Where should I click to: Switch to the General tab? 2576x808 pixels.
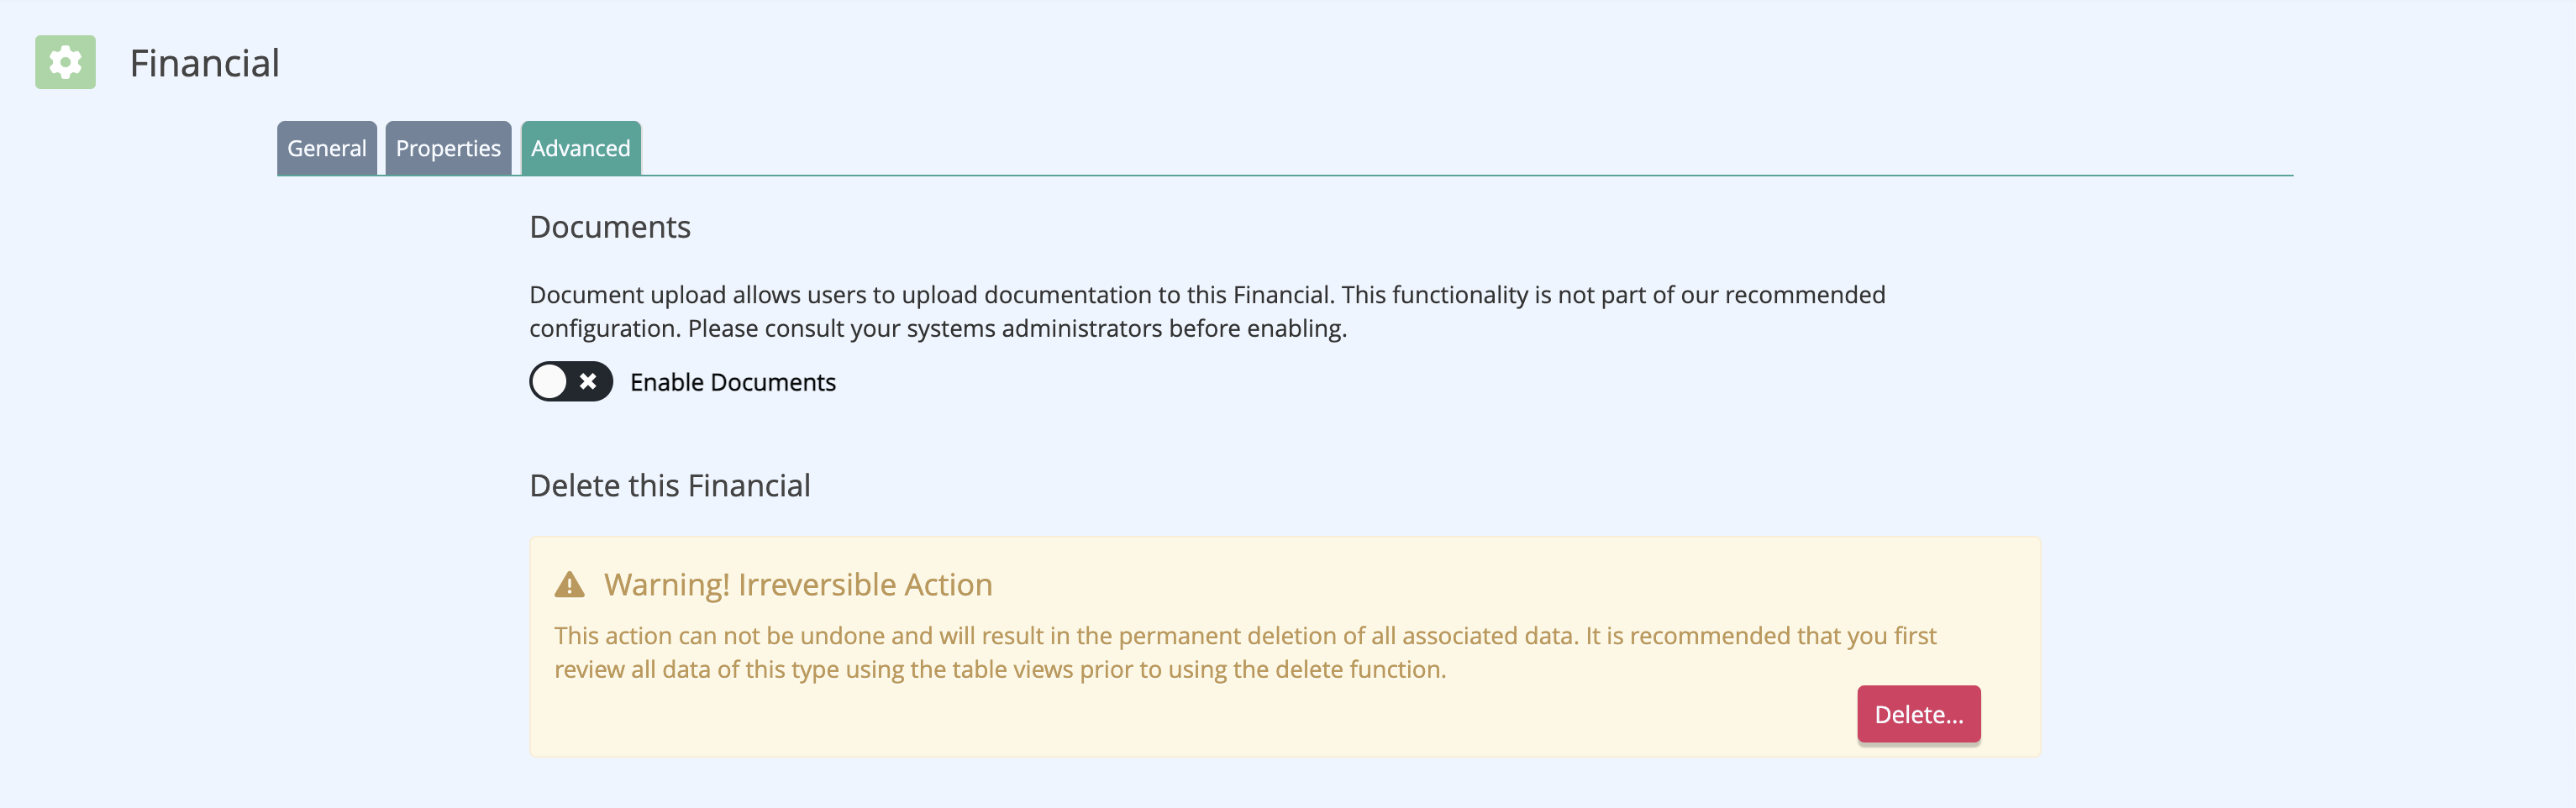(327, 148)
